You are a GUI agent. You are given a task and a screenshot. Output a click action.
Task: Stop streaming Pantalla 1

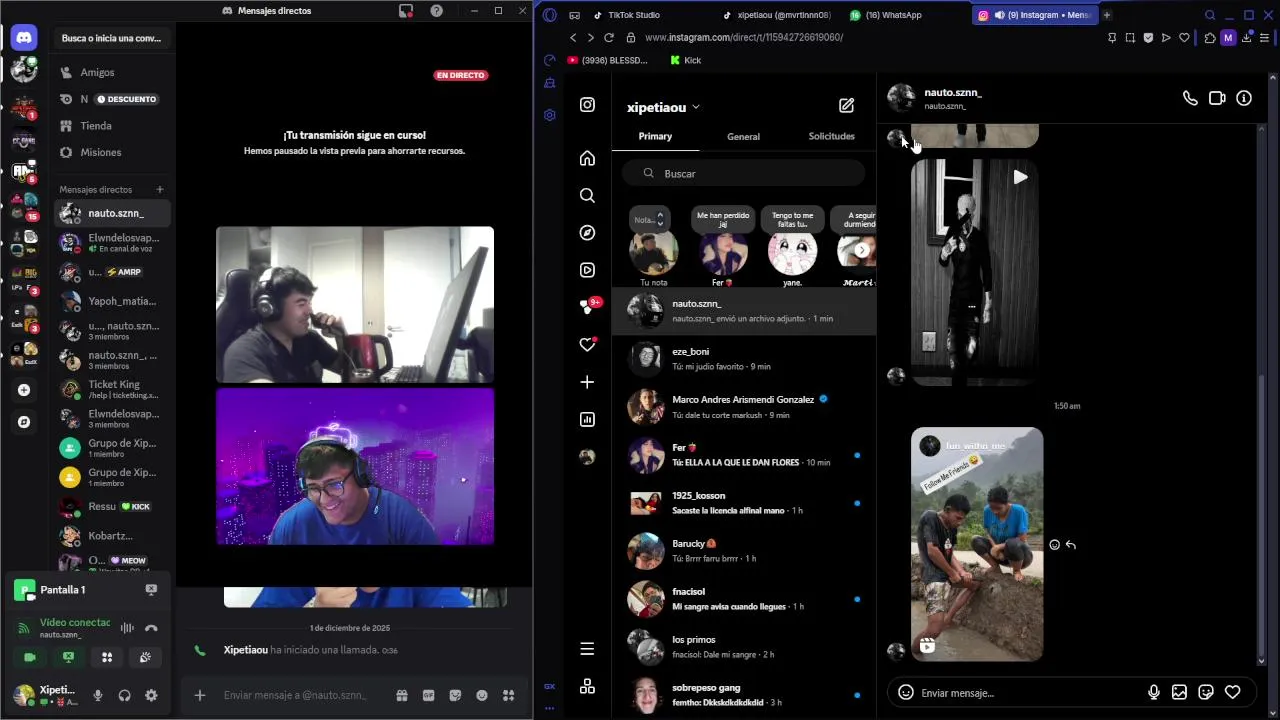click(151, 590)
